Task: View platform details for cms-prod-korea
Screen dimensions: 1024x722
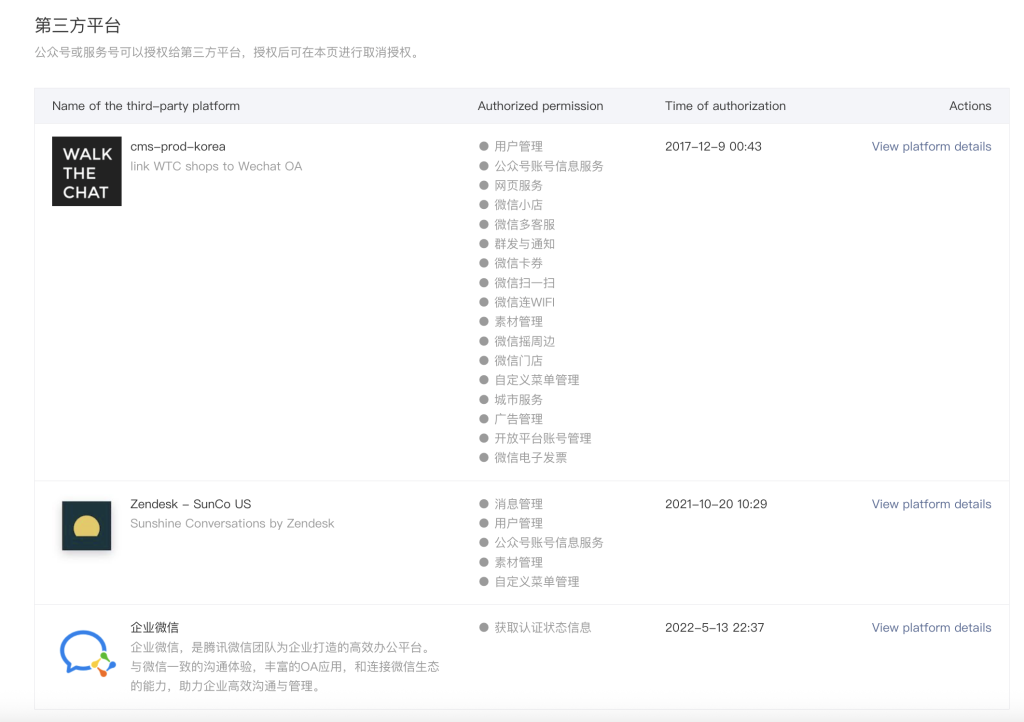Action: click(931, 146)
